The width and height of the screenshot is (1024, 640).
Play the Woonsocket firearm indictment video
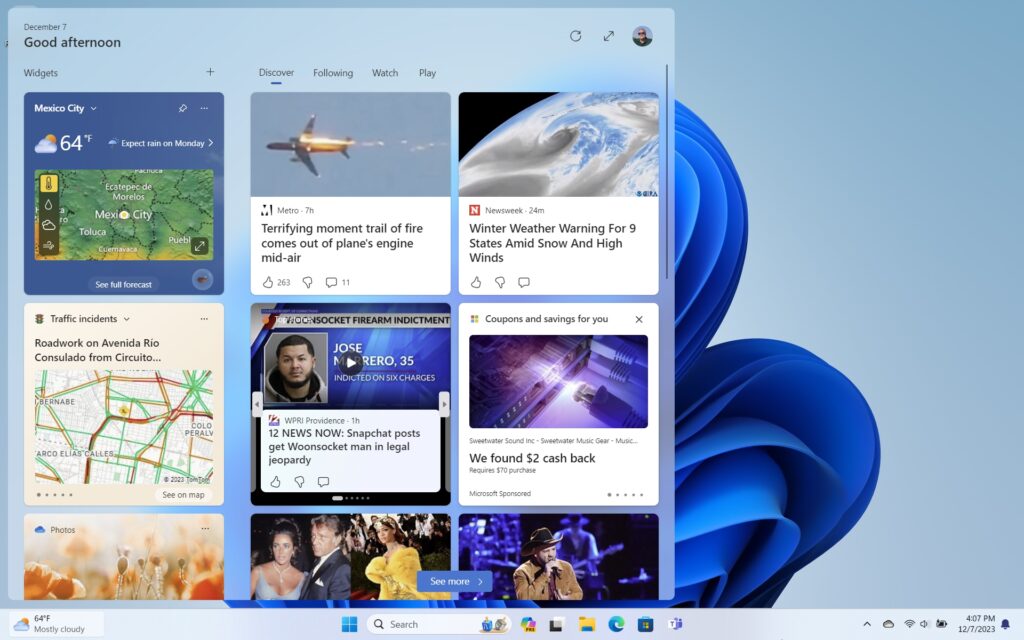351,363
